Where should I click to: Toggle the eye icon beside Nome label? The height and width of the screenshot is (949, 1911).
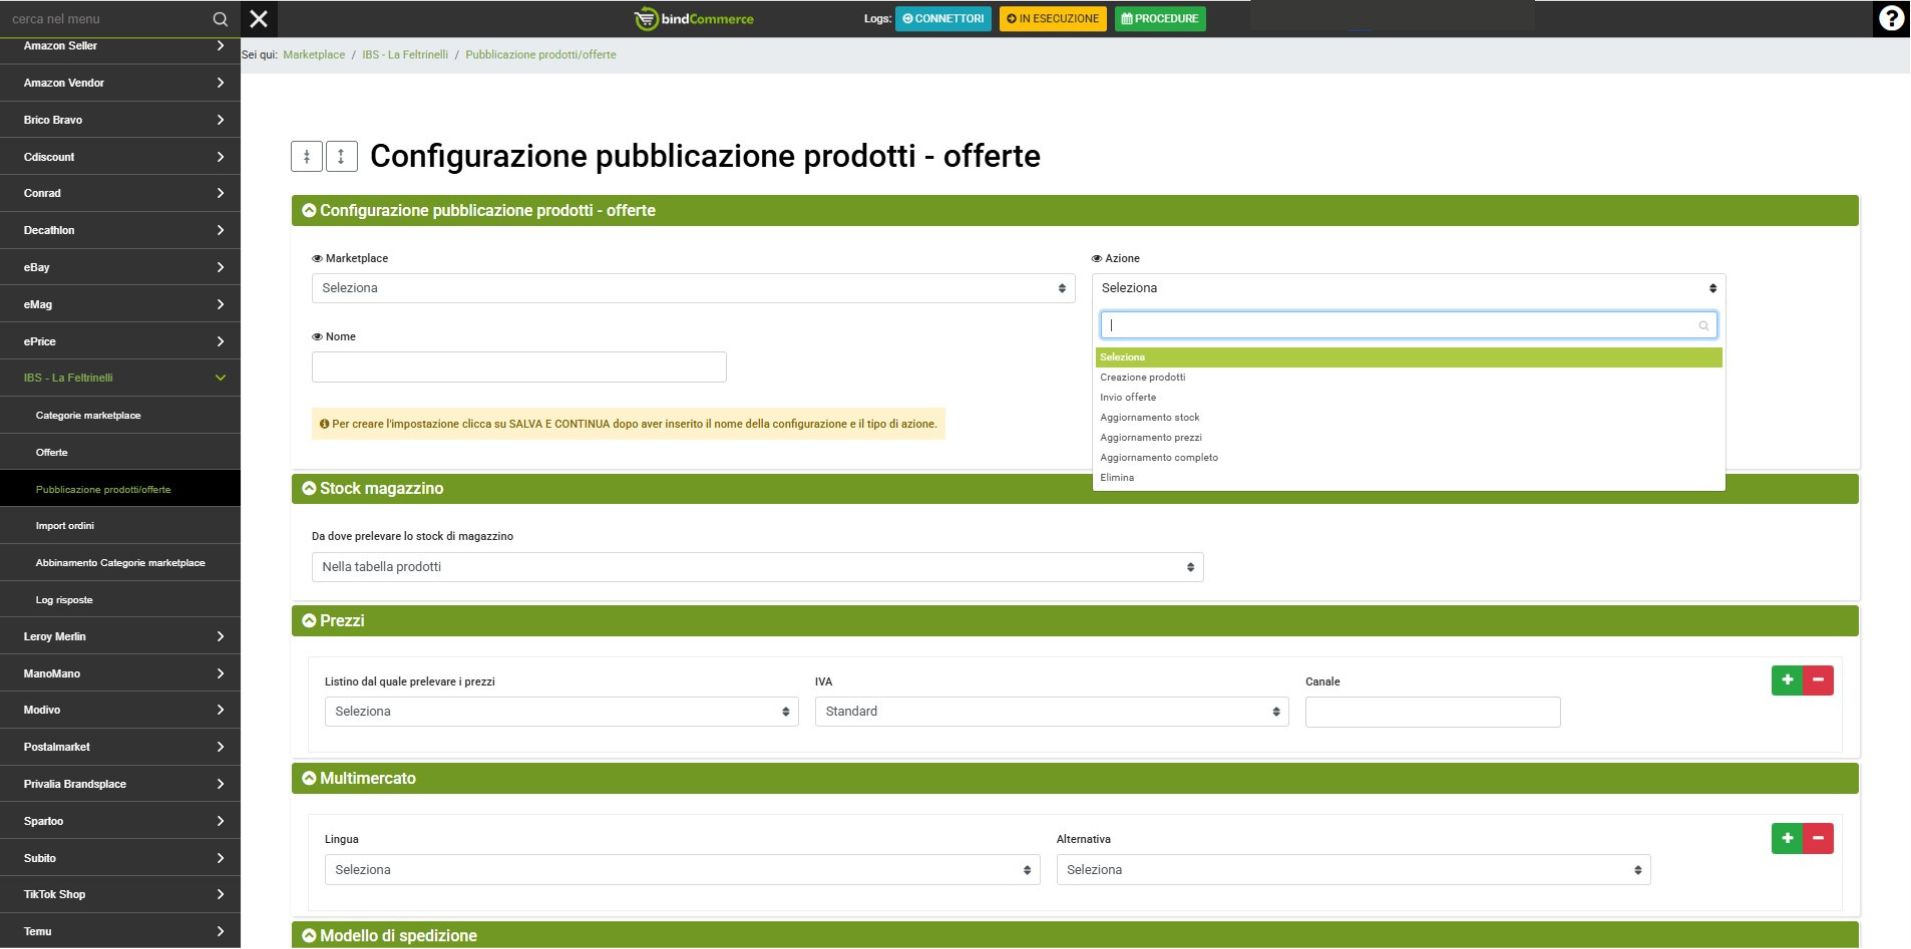(x=317, y=337)
